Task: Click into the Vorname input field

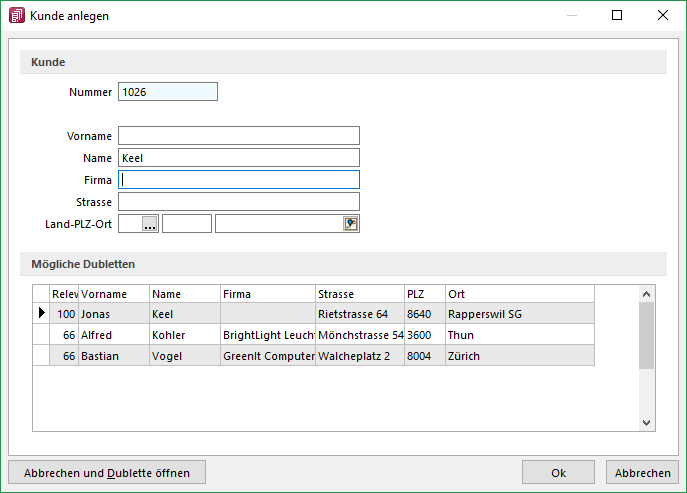Action: click(x=239, y=136)
